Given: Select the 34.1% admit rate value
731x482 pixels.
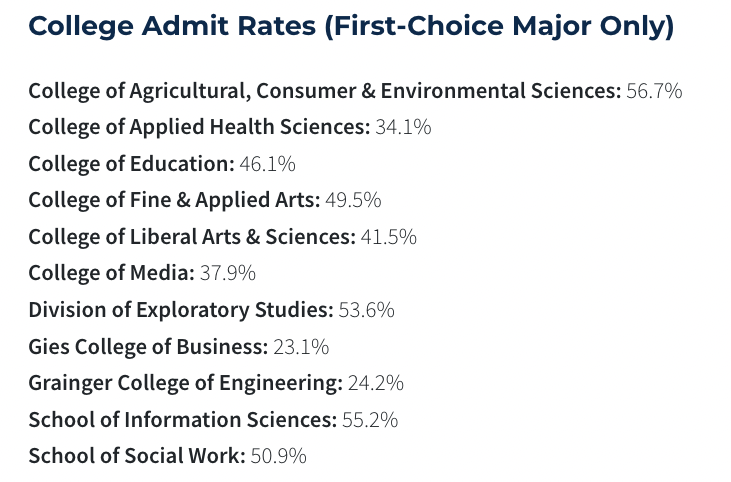Looking at the screenshot, I should point(403,127).
